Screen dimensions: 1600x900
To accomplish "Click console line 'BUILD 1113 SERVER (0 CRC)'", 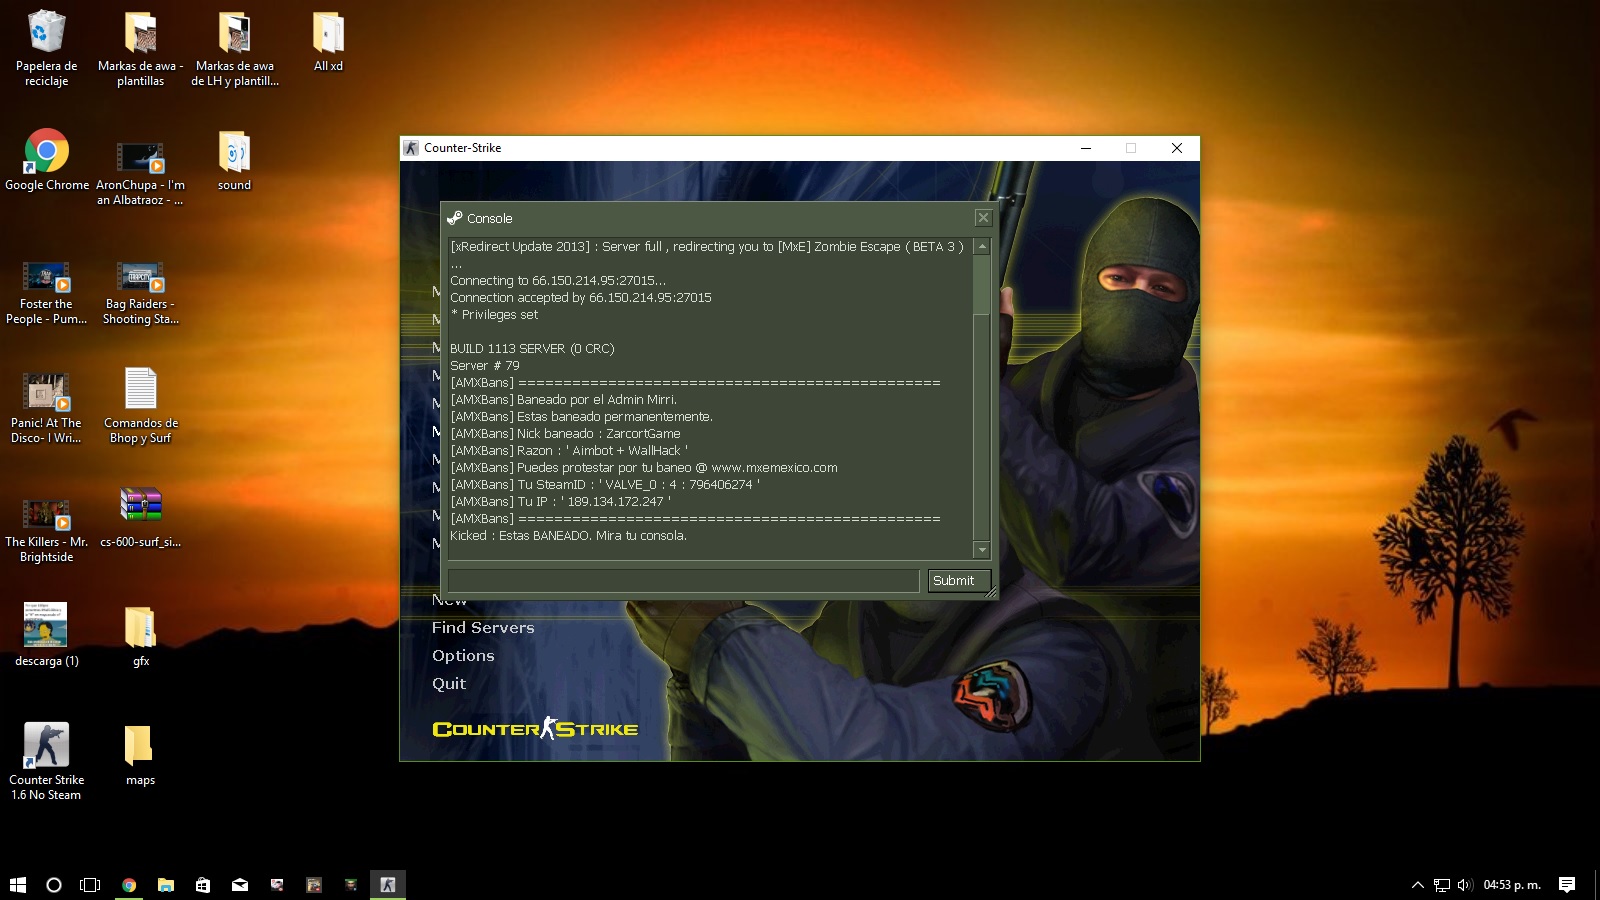I will (x=532, y=348).
